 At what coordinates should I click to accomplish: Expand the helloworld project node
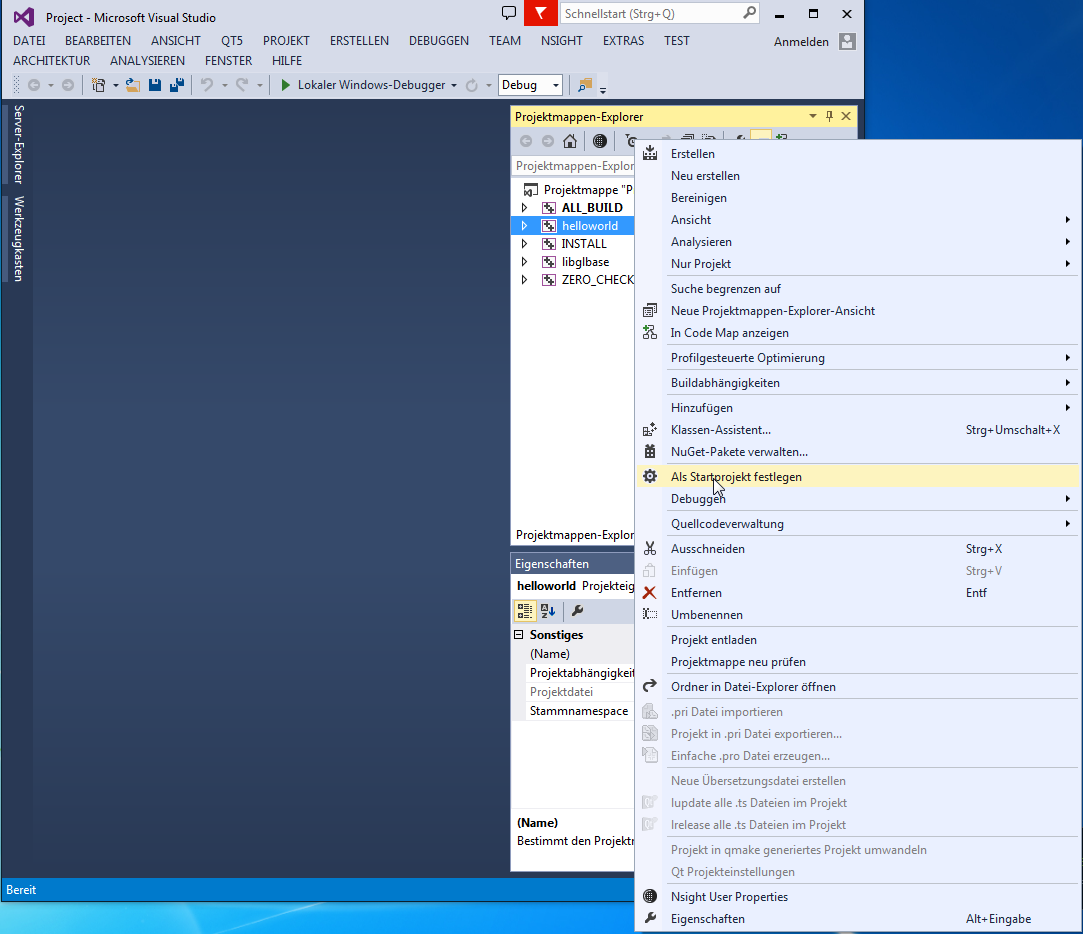(524, 226)
